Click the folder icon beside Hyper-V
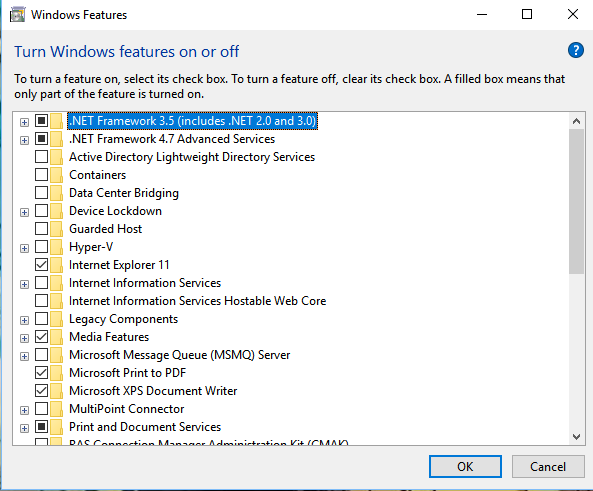The height and width of the screenshot is (491, 593). pos(56,247)
